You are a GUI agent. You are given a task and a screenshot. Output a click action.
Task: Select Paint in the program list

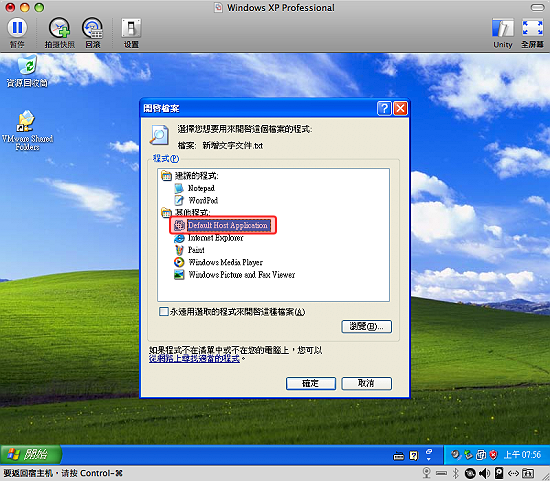[x=196, y=250]
